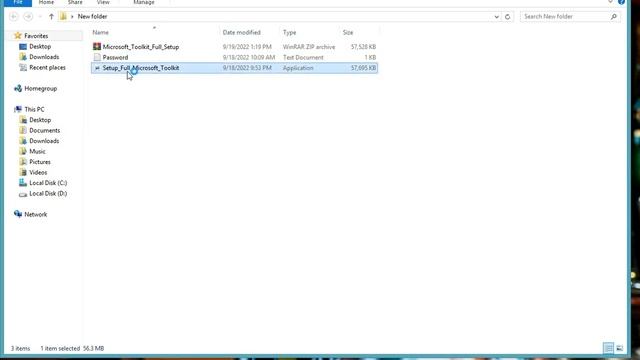Click 'Application' type cell
Viewport: 640px width, 360px height.
[x=298, y=68]
